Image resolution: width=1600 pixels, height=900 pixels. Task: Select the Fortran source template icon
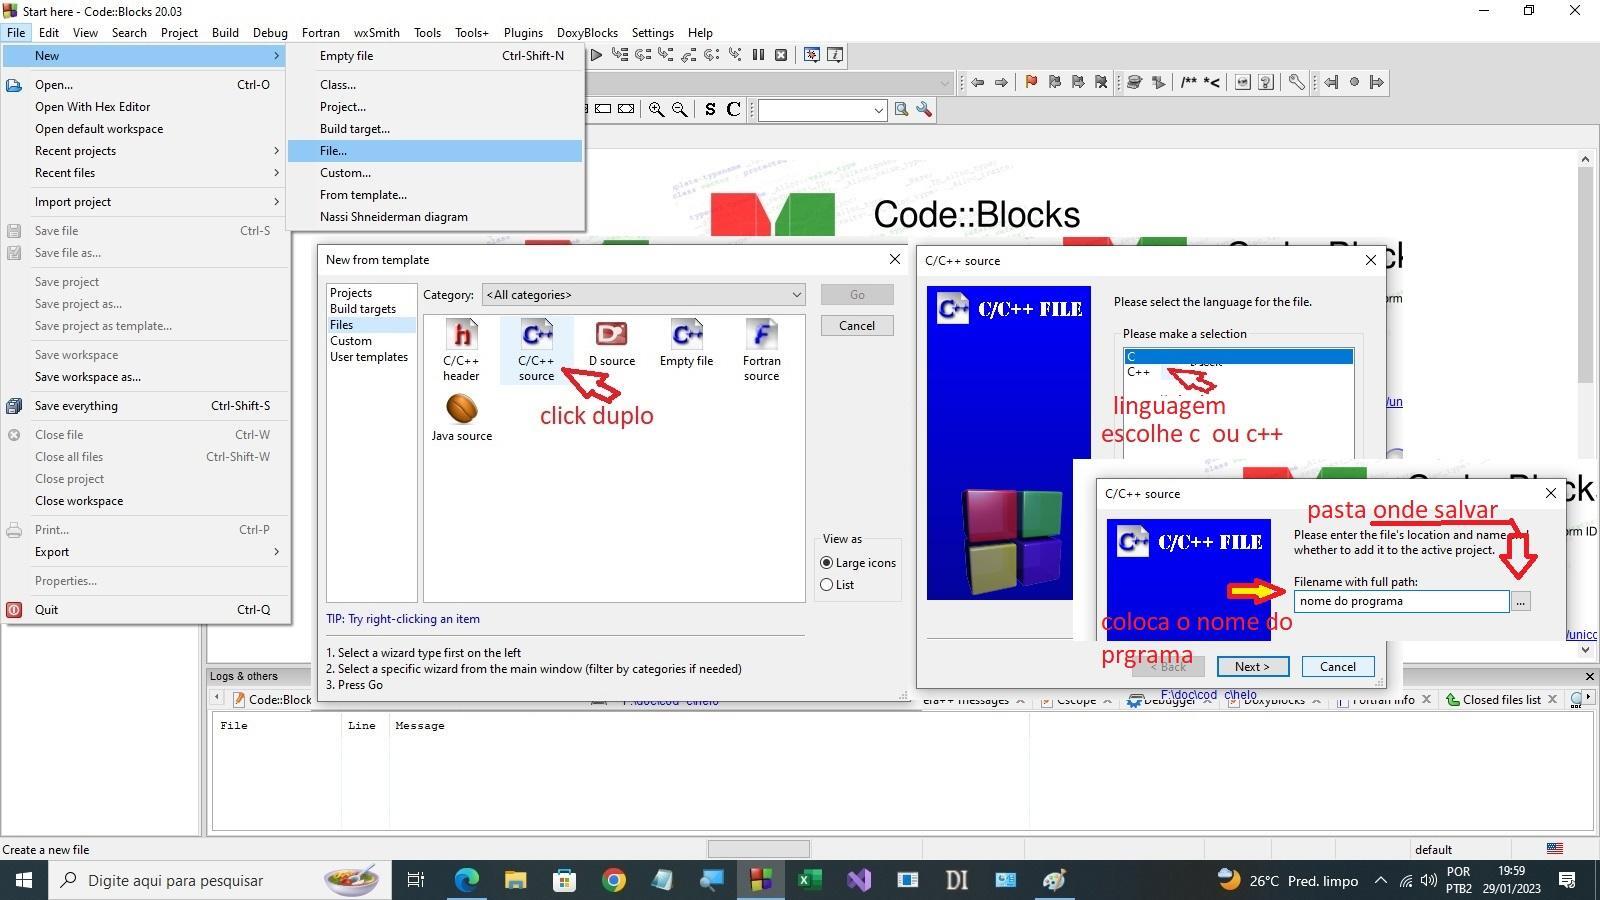(x=761, y=350)
